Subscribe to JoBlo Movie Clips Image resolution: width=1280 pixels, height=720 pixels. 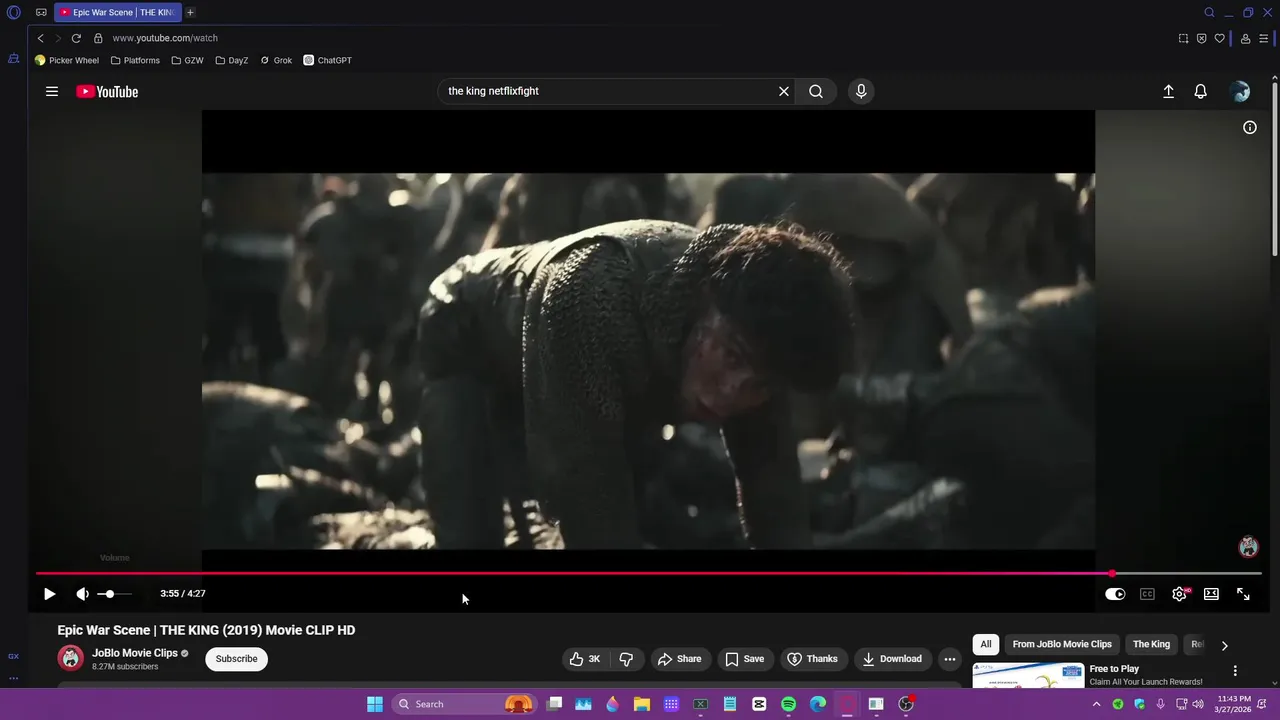[237, 659]
